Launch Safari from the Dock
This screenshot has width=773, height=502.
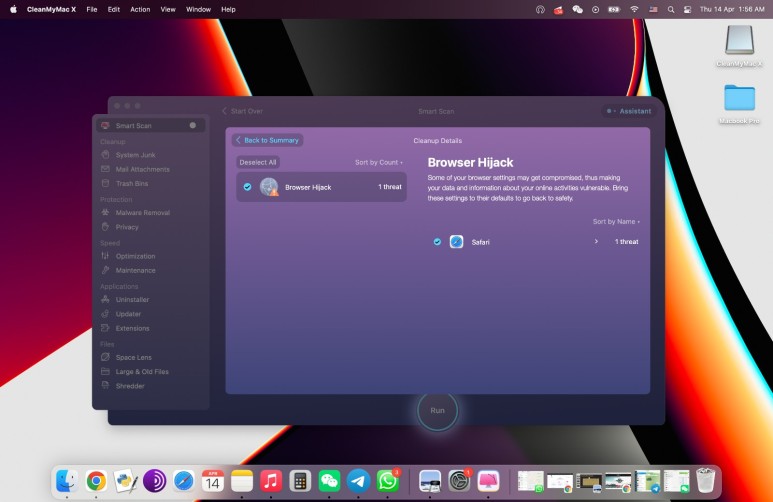pos(183,481)
